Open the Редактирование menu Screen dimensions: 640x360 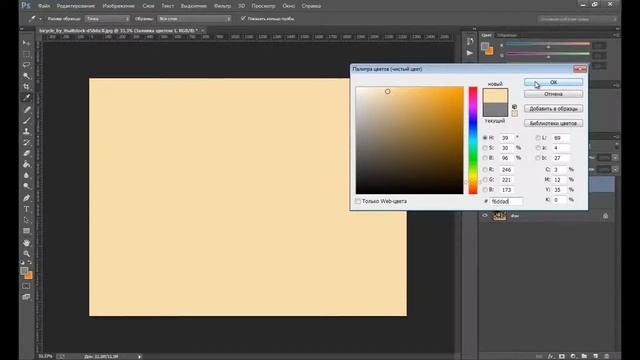tap(76, 6)
